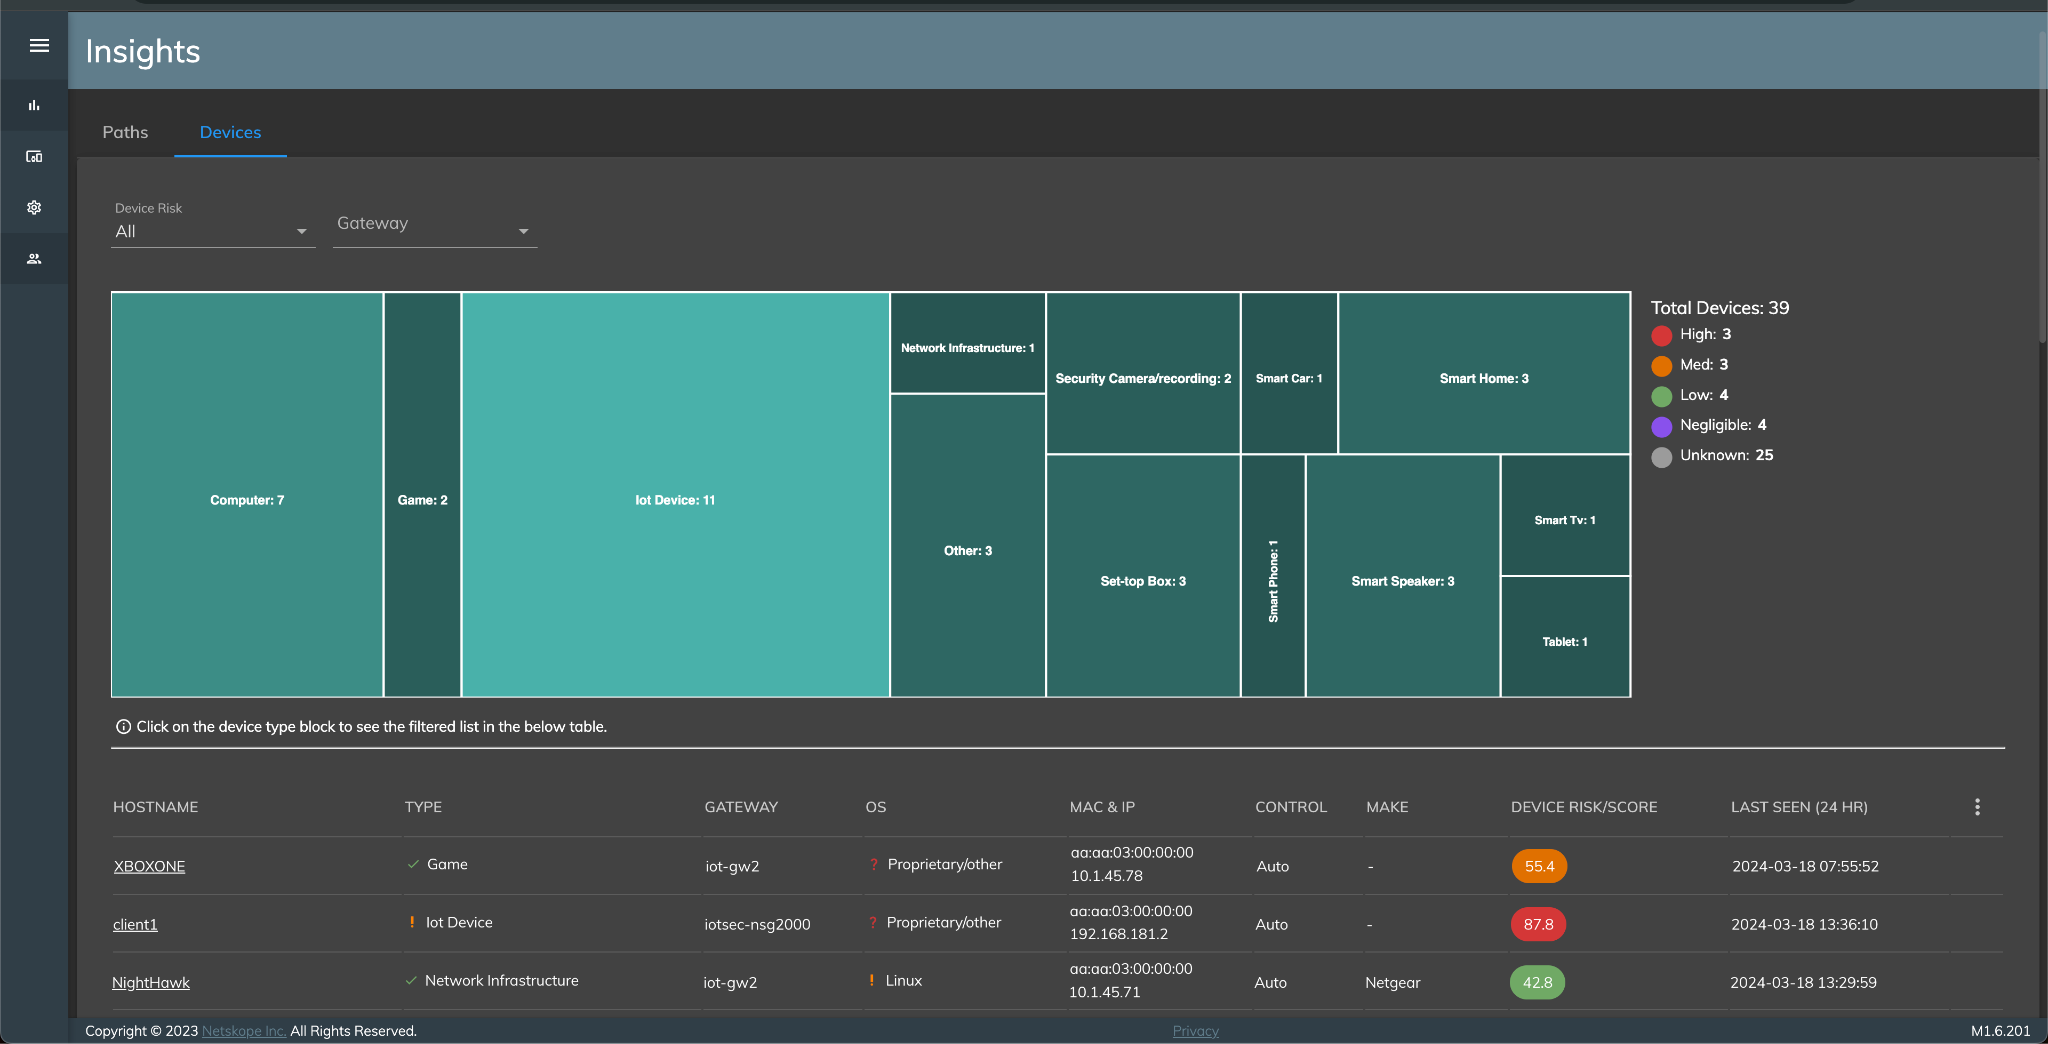Click the warning icon beside Iot Device type
The height and width of the screenshot is (1044, 2048).
click(412, 922)
